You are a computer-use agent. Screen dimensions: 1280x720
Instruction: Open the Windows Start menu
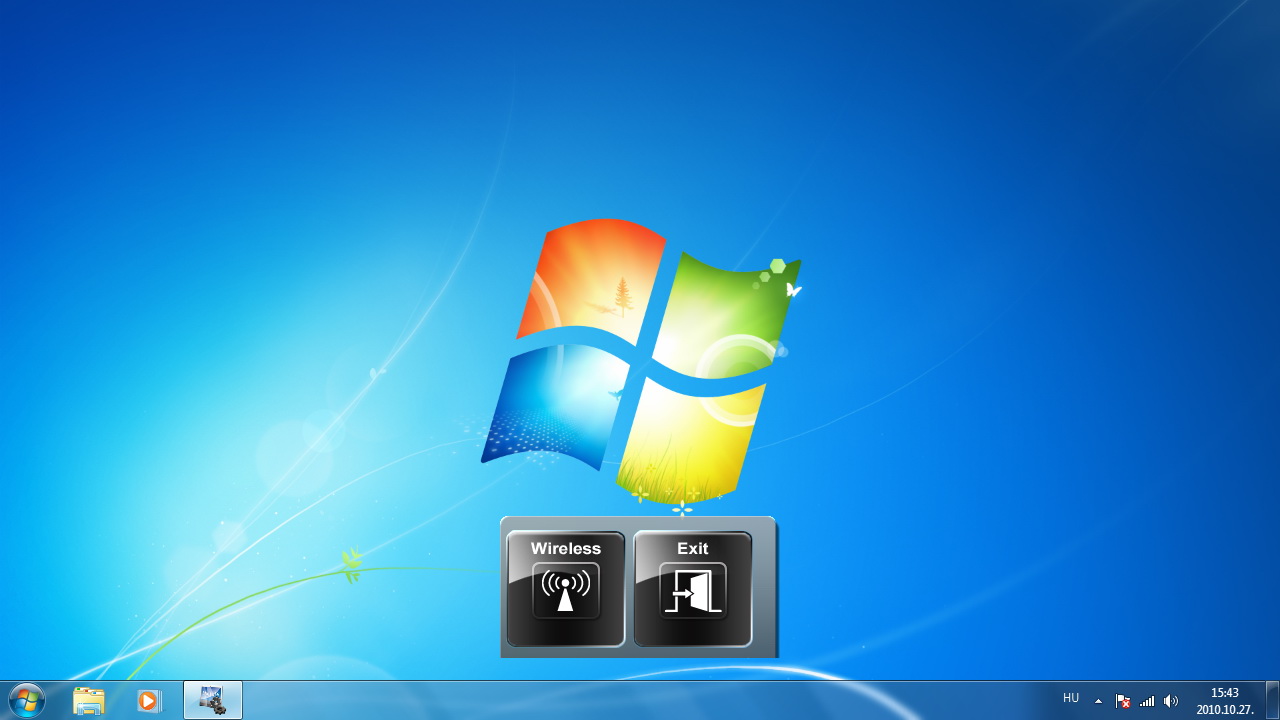27,700
